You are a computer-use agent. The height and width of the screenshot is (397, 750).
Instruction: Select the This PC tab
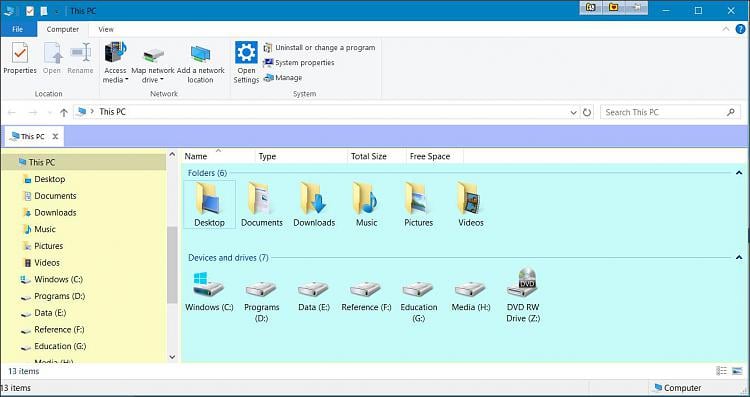(x=33, y=136)
